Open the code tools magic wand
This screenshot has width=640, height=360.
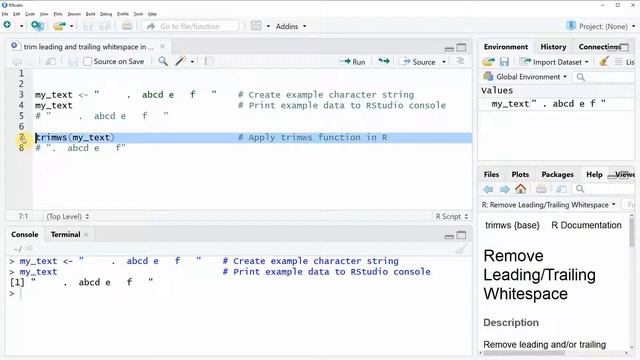(180, 62)
